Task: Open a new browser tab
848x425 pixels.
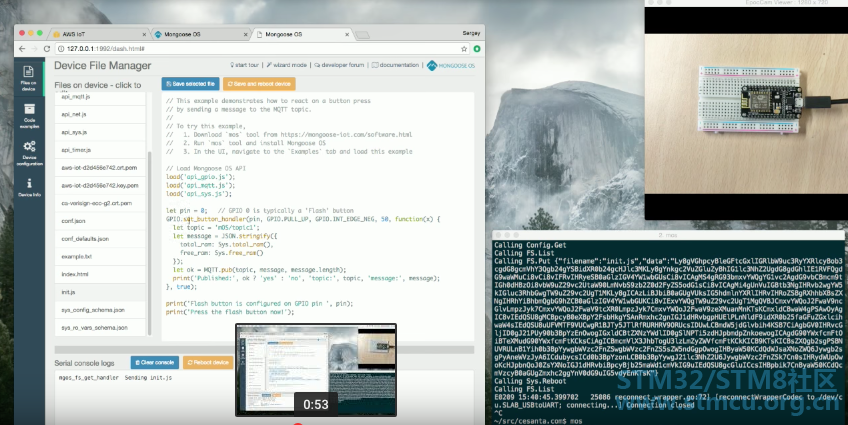Action: (x=362, y=35)
